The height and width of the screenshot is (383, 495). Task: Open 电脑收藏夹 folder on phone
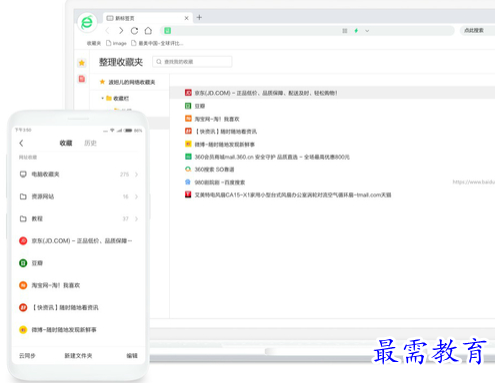click(78, 174)
